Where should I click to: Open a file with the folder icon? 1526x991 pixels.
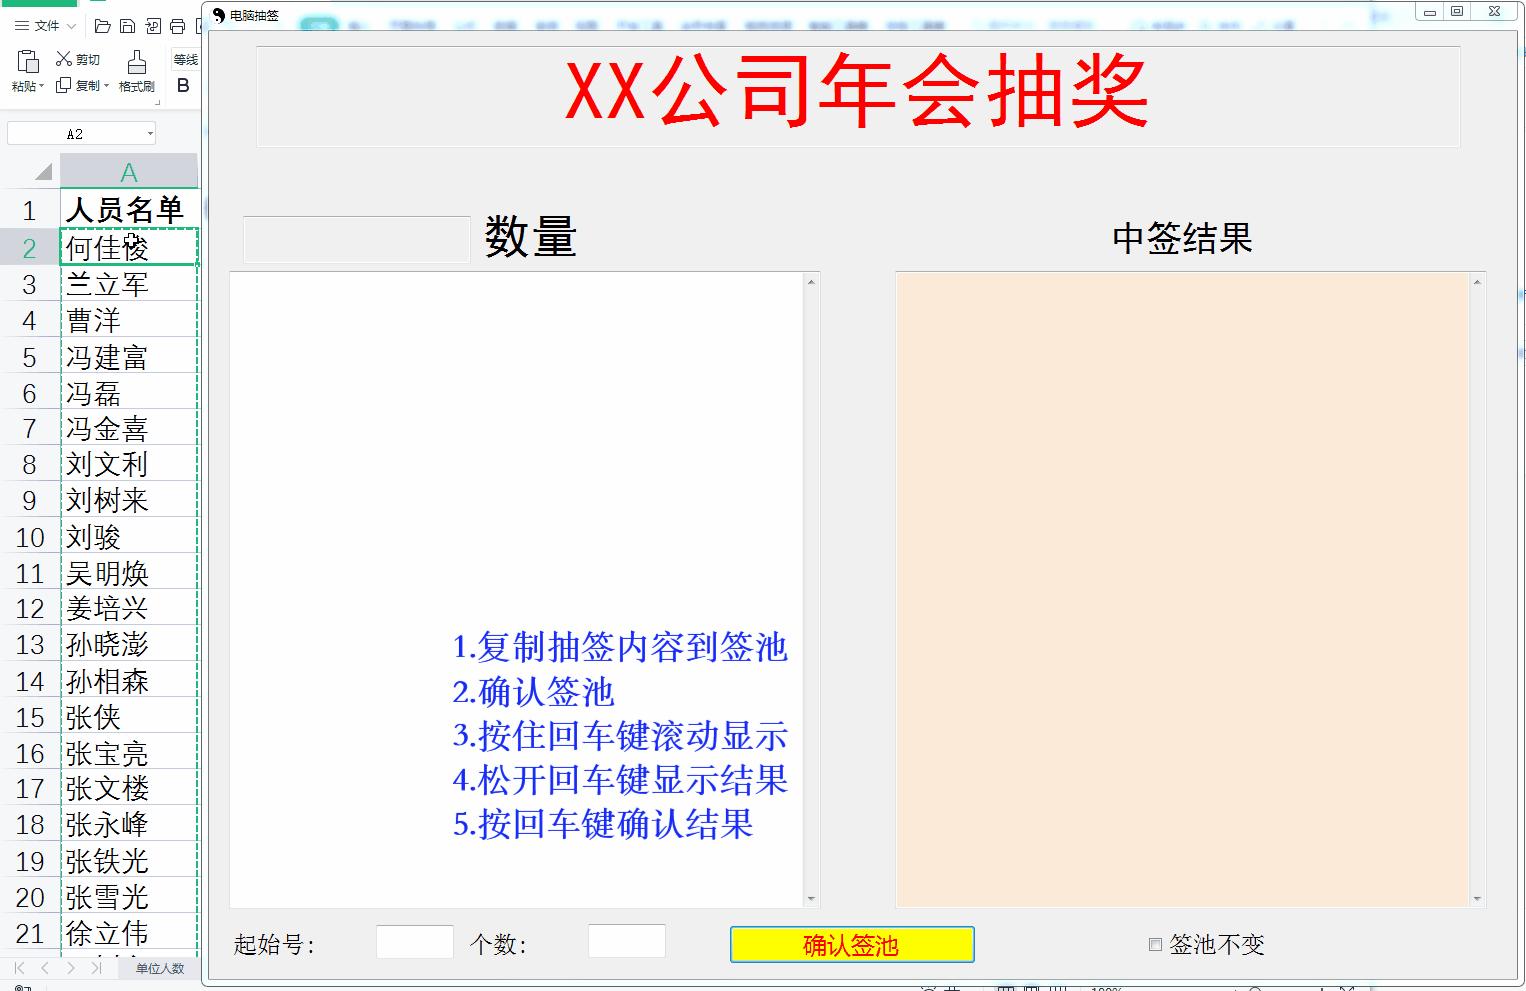pos(103,26)
